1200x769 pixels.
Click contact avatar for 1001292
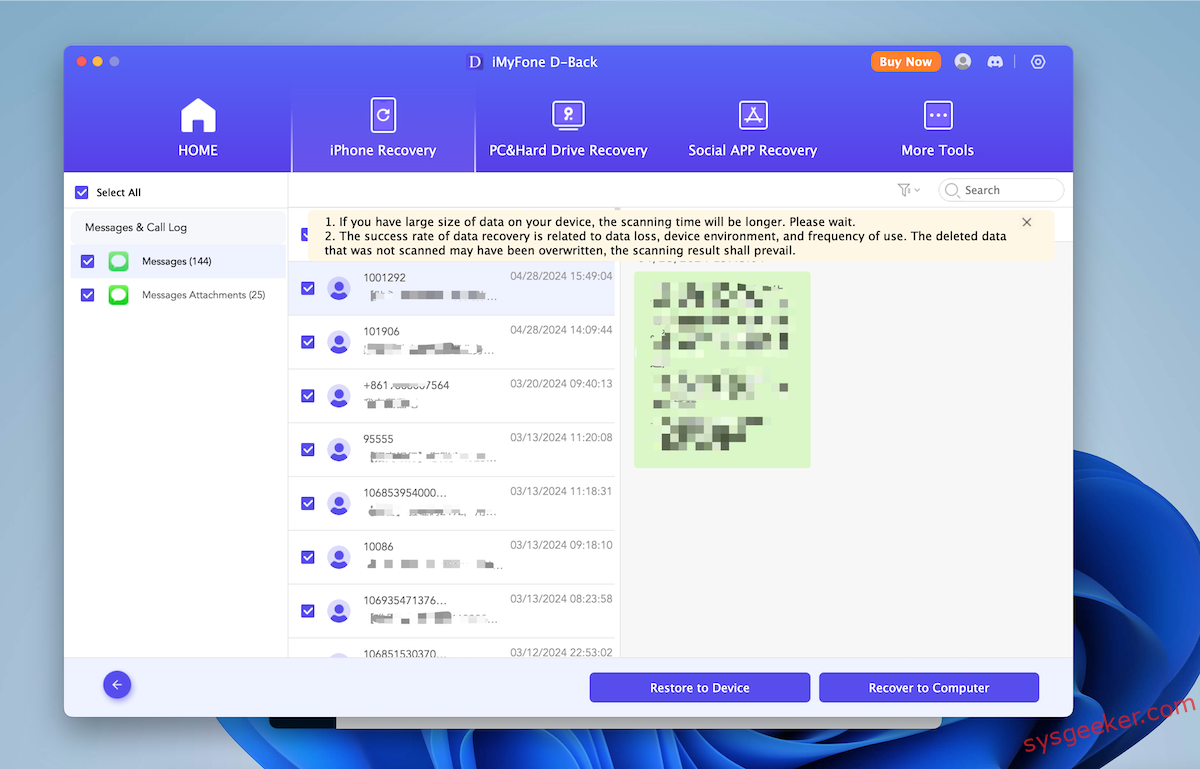click(339, 288)
